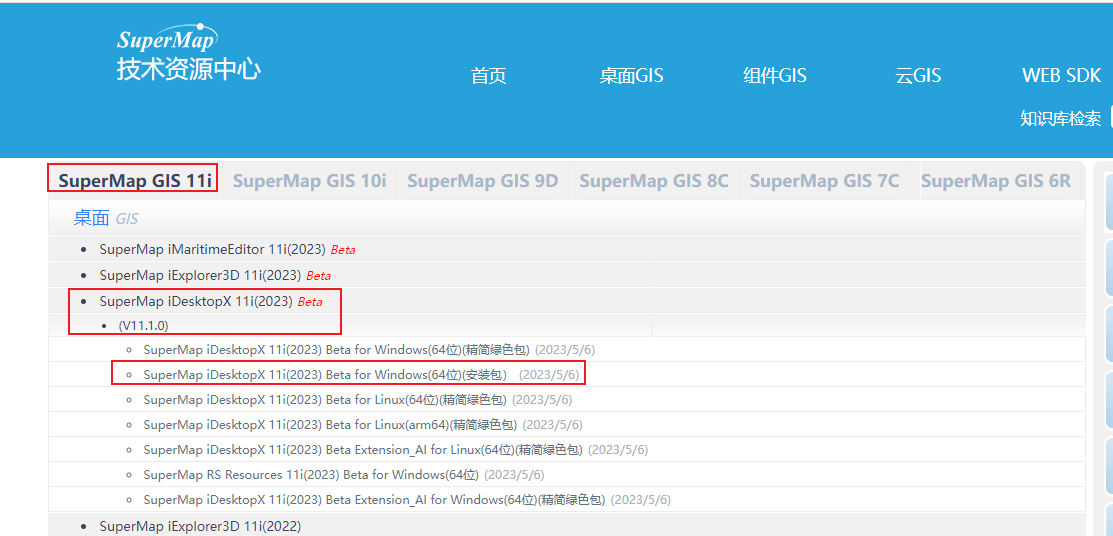Click the red Beta tag beside iMaritimeEditor
The image size is (1113, 536).
[x=343, y=251]
